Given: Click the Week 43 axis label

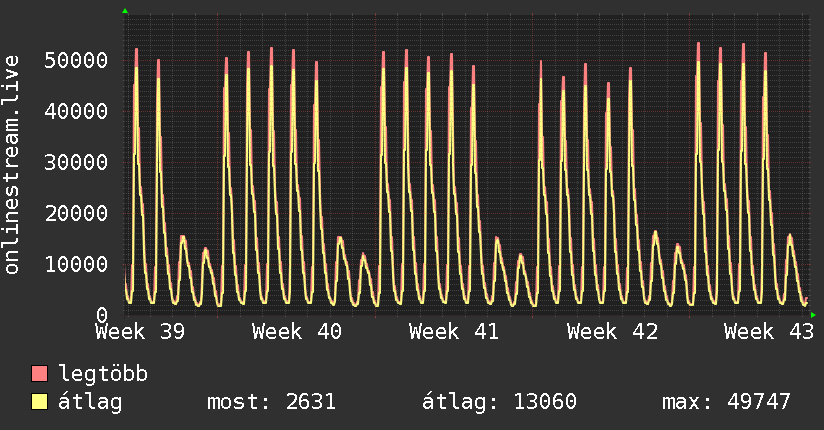Looking at the screenshot, I should 769,332.
